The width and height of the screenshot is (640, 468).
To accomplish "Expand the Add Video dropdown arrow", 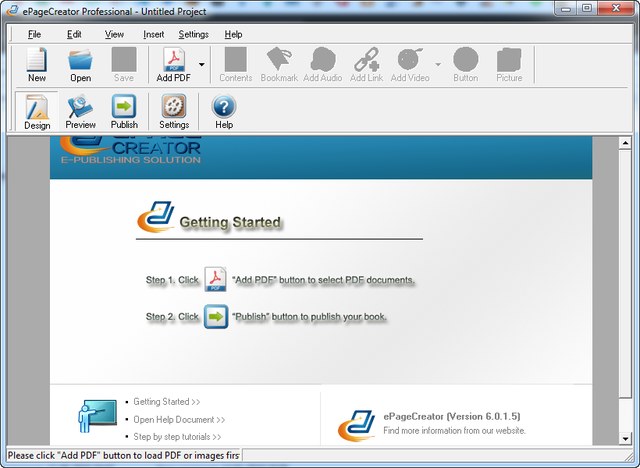I will 438,65.
